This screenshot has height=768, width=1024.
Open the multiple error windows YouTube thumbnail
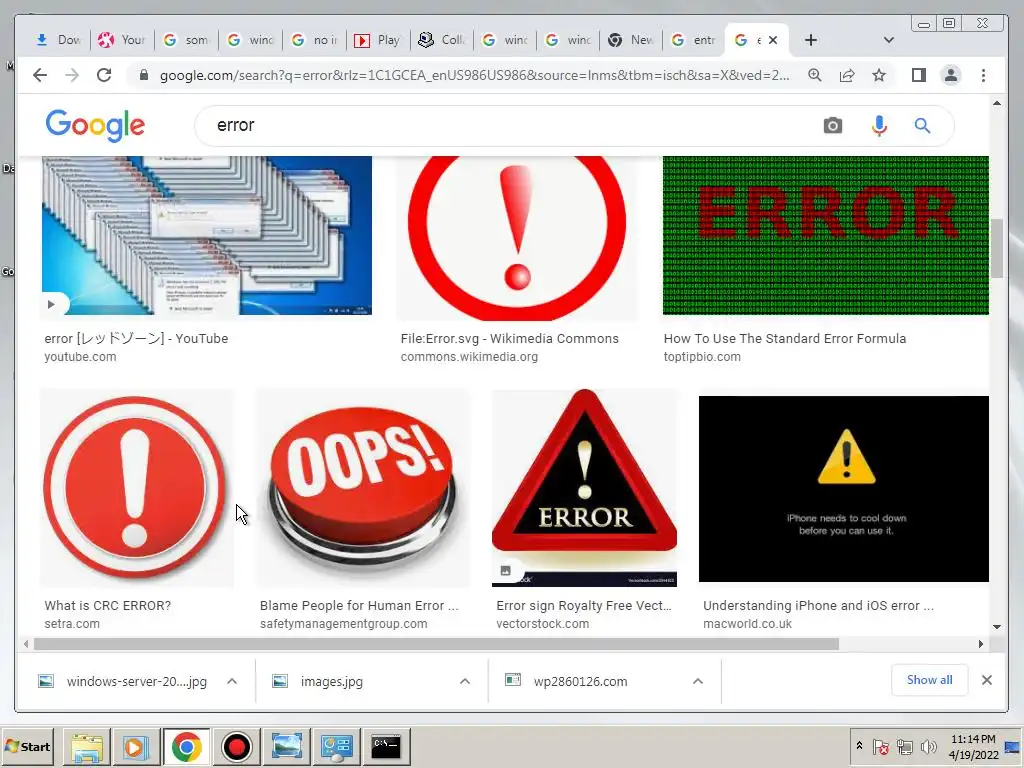tap(207, 235)
